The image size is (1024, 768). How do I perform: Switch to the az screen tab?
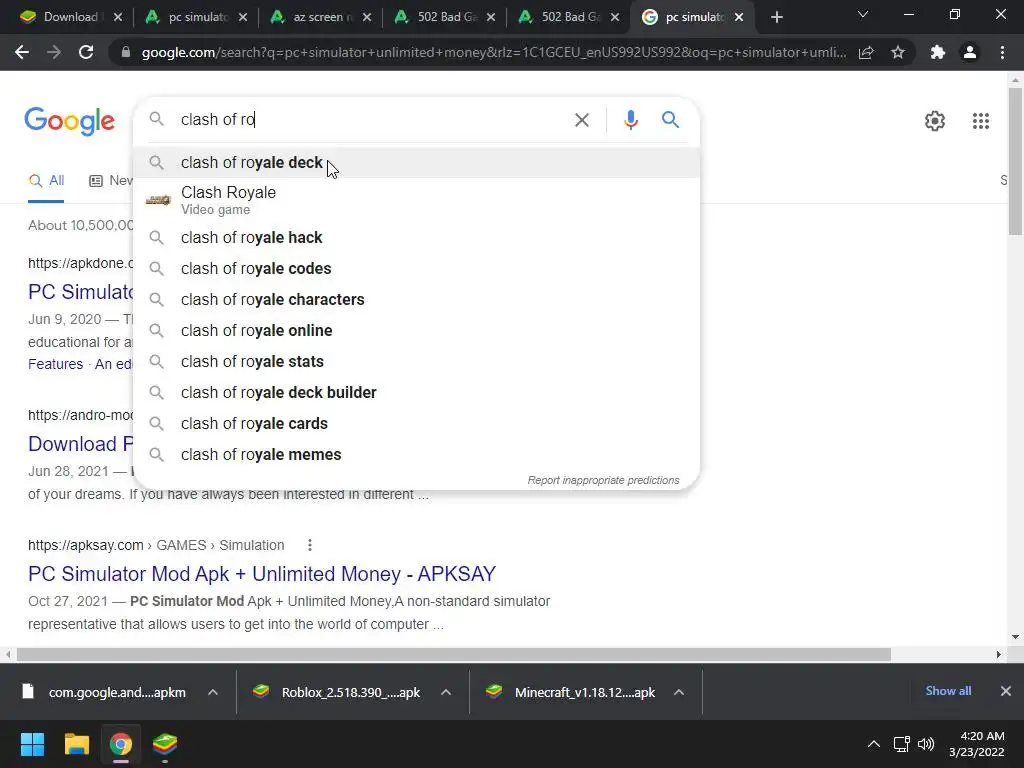coord(321,18)
